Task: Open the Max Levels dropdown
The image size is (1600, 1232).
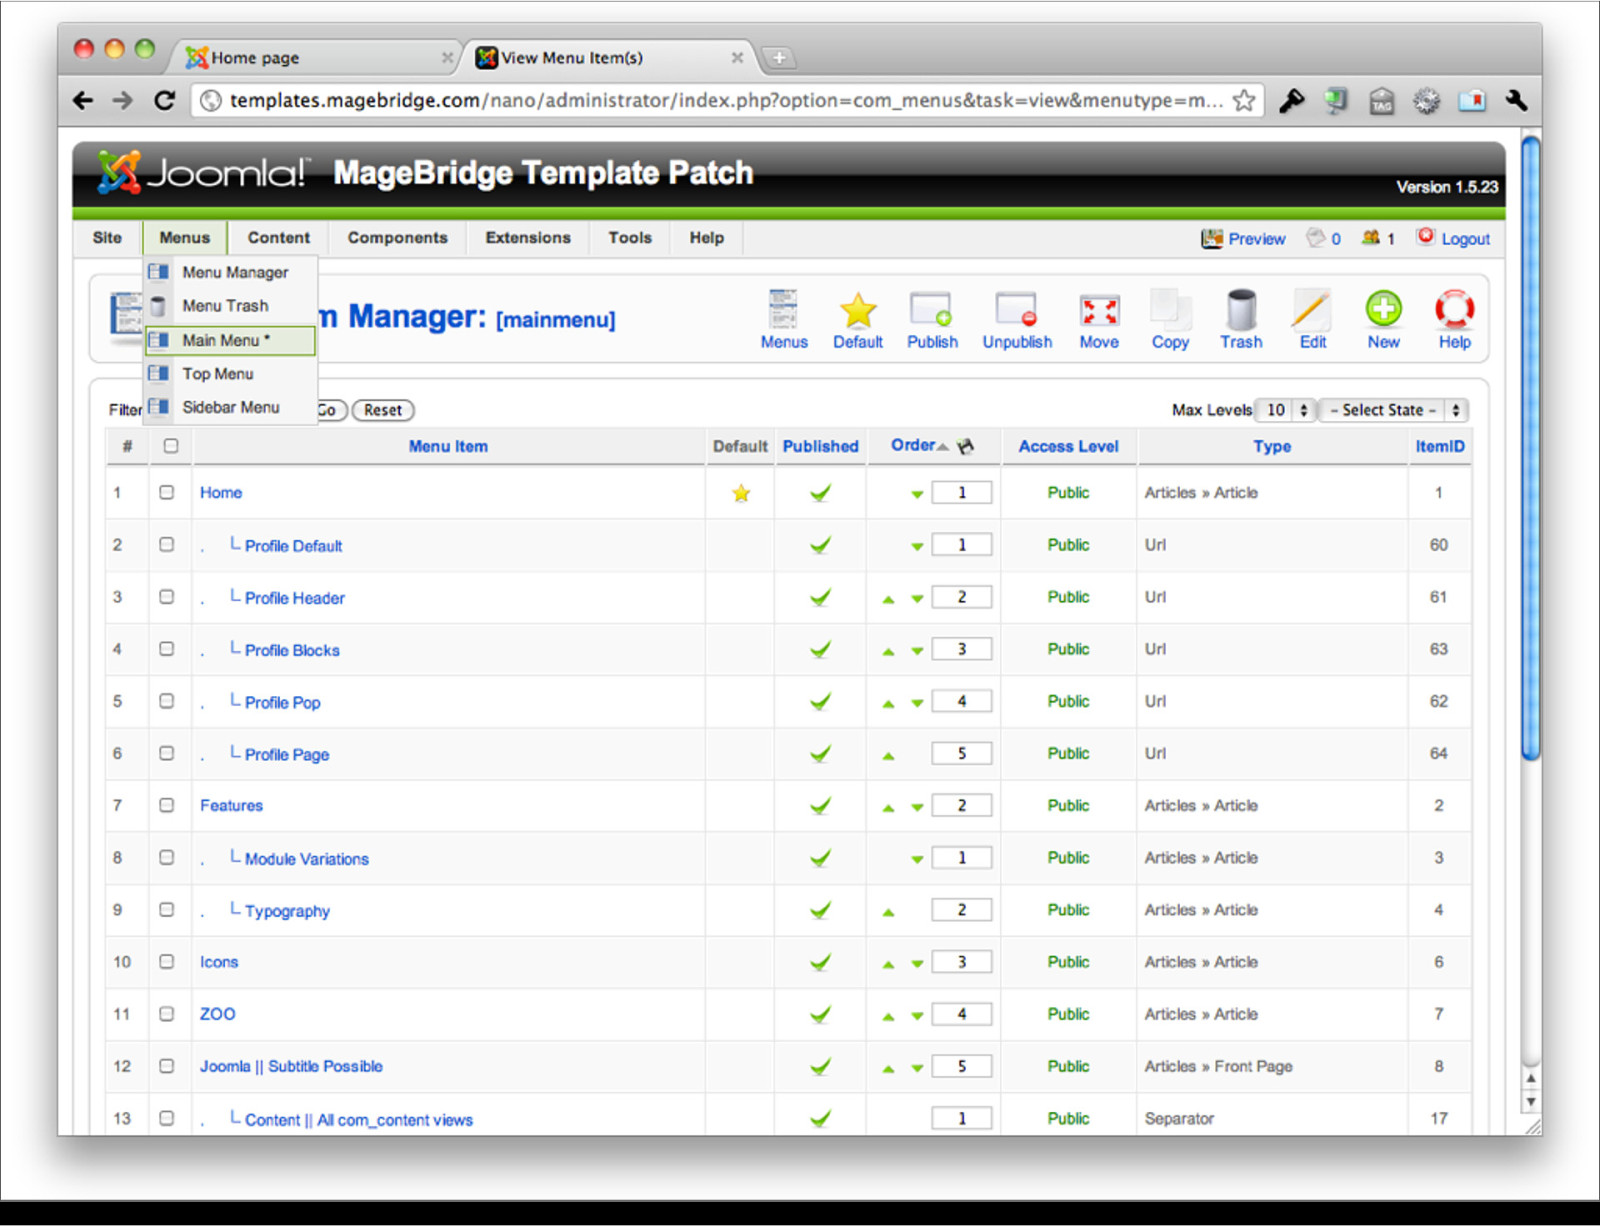Action: point(1284,410)
